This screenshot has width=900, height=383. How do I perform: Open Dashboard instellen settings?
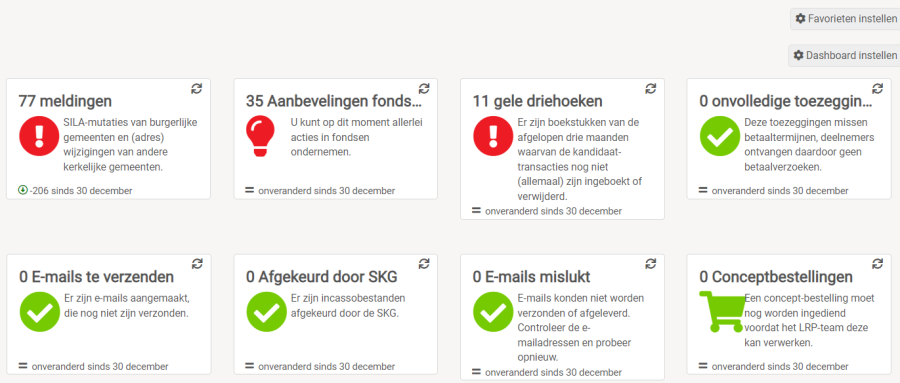click(x=845, y=56)
